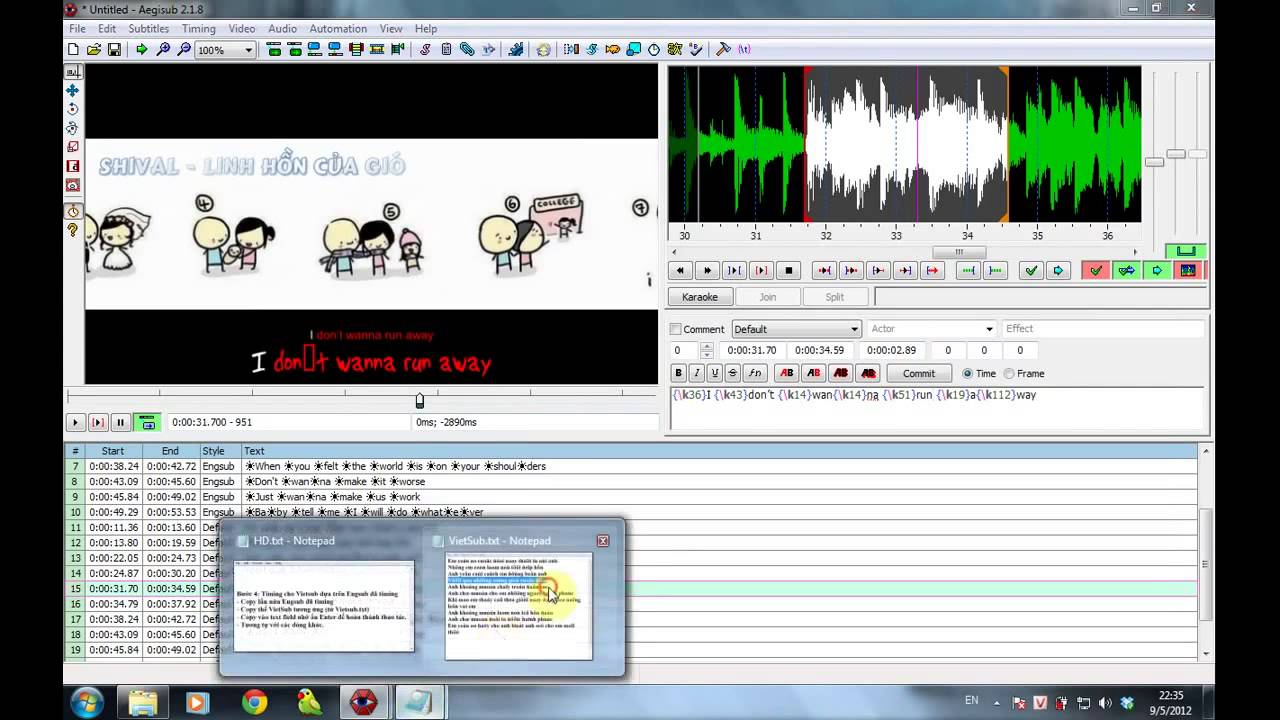The height and width of the screenshot is (720, 1280).
Task: Open the Options hammer icon
Action: 723,49
